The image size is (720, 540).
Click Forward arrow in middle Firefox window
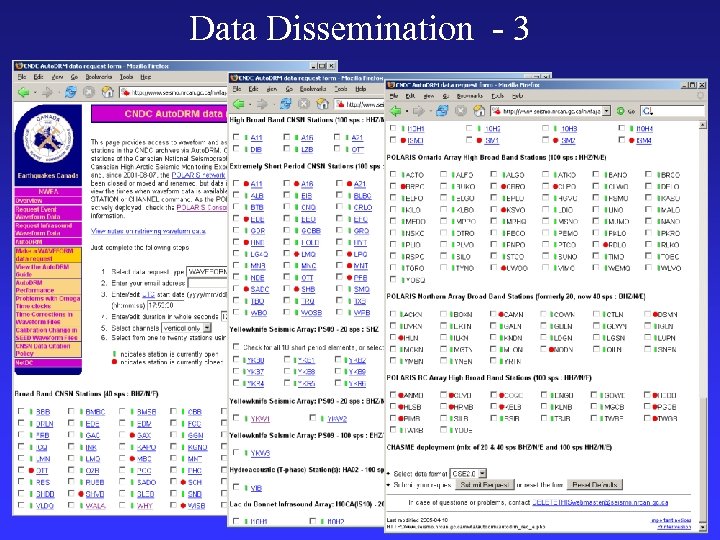point(262,104)
